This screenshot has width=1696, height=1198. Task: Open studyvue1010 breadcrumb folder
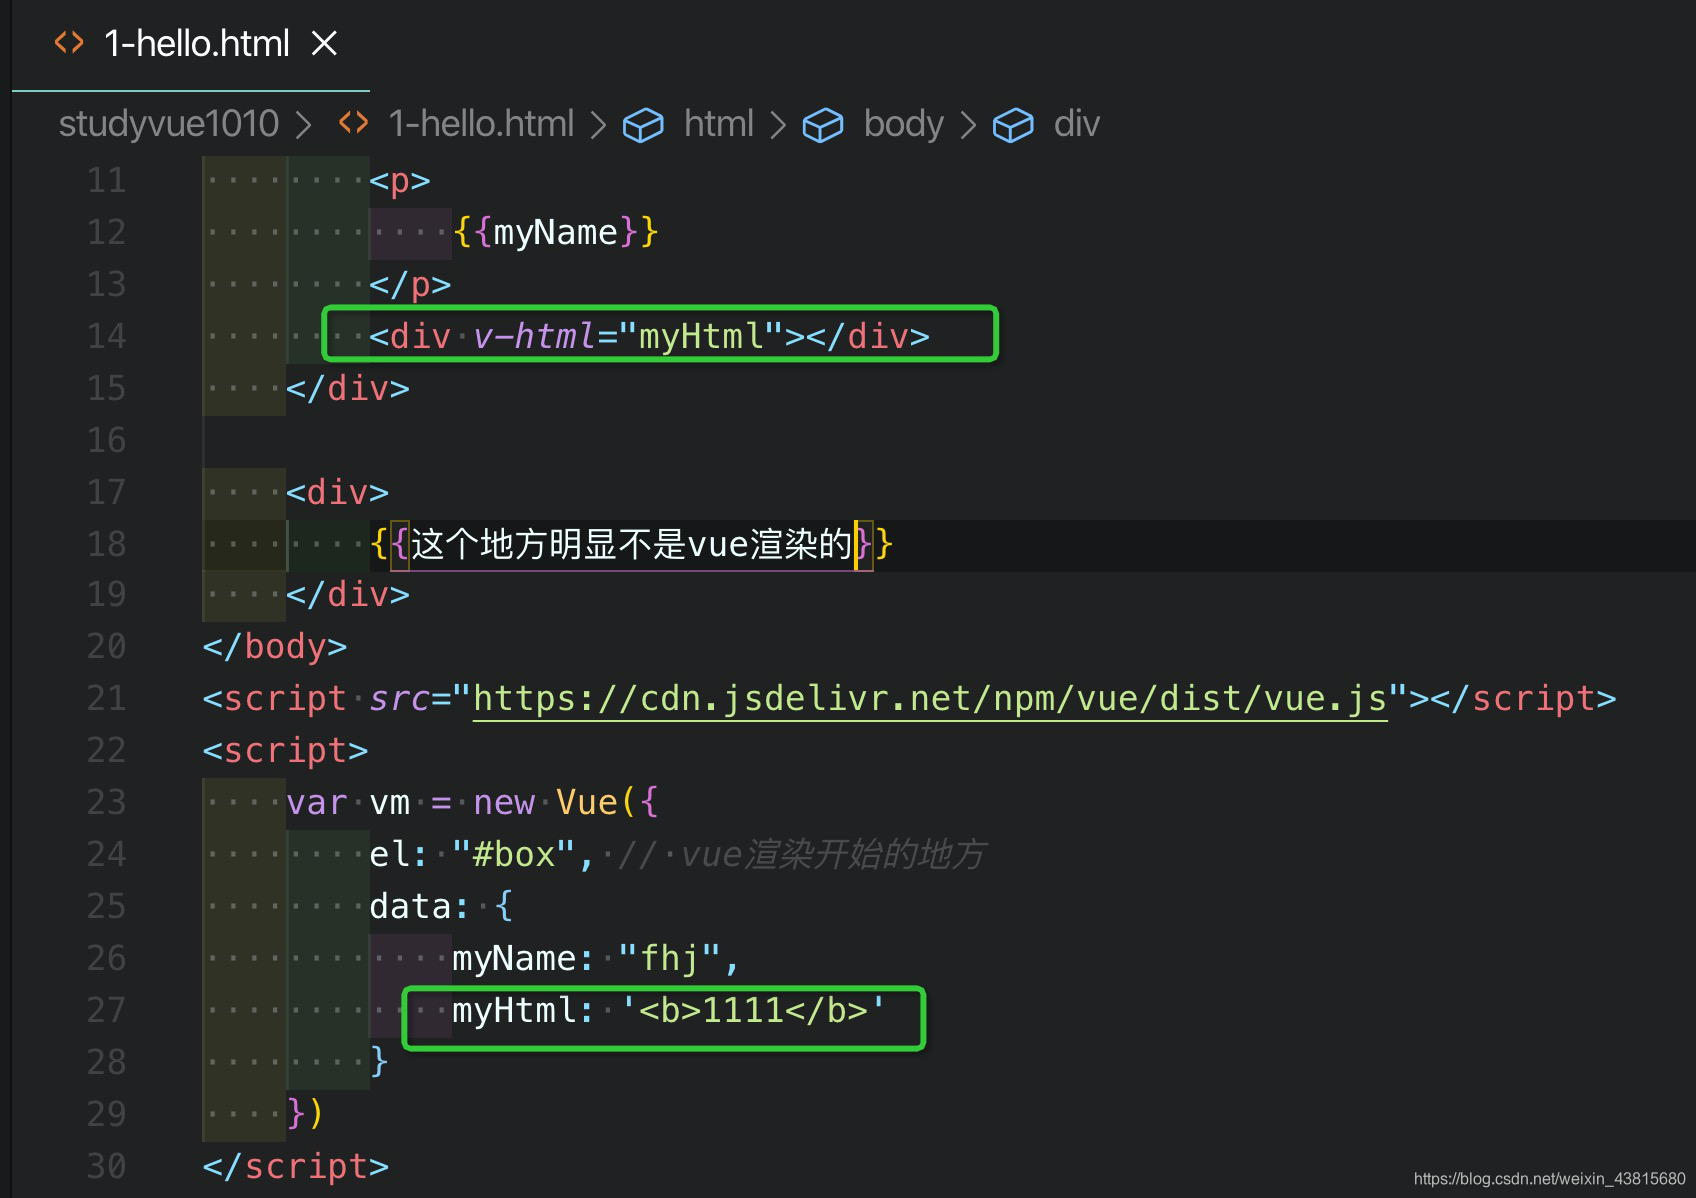pyautogui.click(x=168, y=124)
